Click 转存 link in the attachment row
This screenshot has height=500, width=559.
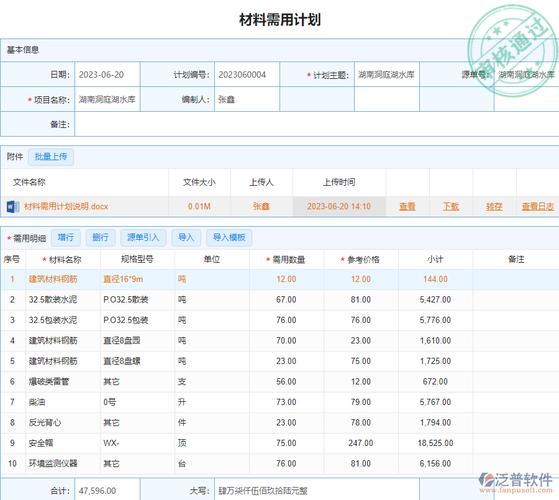tap(494, 206)
